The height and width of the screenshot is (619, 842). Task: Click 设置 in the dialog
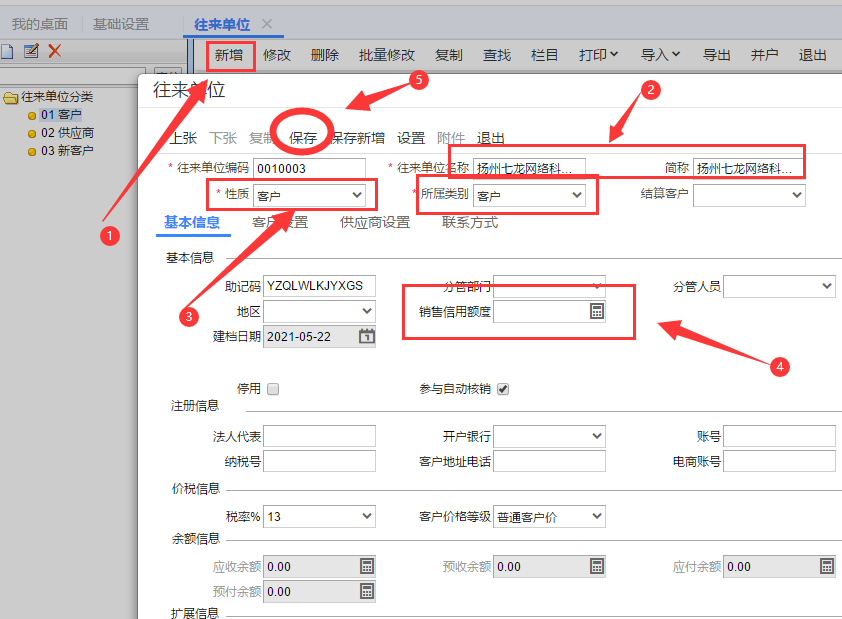(411, 138)
